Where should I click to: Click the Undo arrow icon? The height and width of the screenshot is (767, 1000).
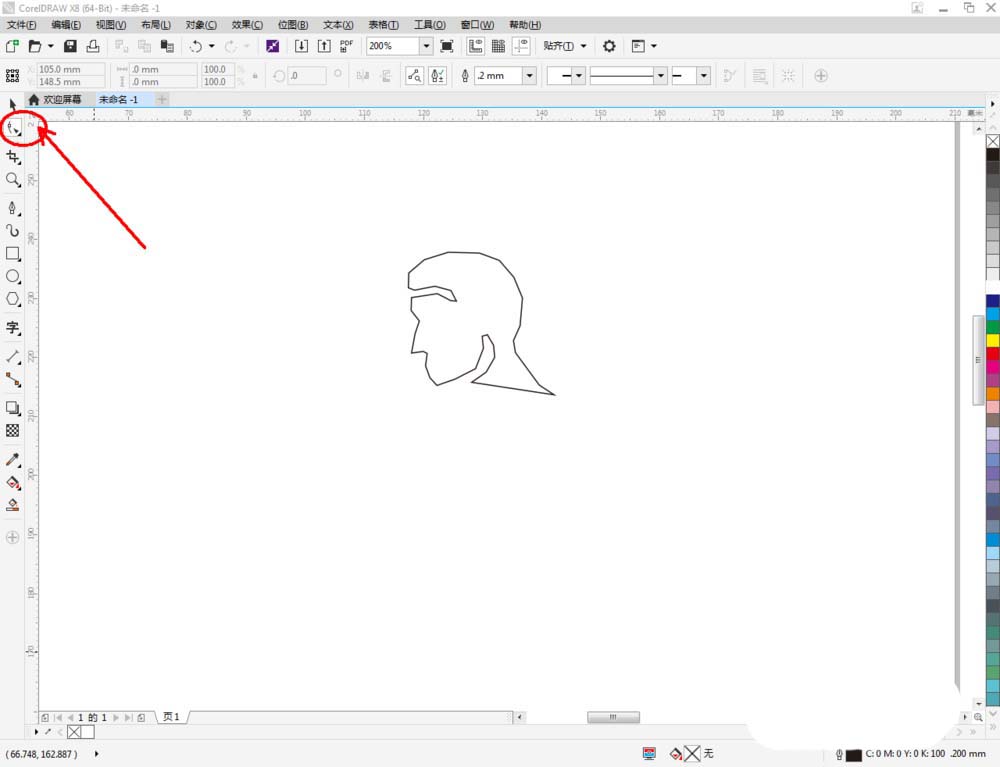195,46
